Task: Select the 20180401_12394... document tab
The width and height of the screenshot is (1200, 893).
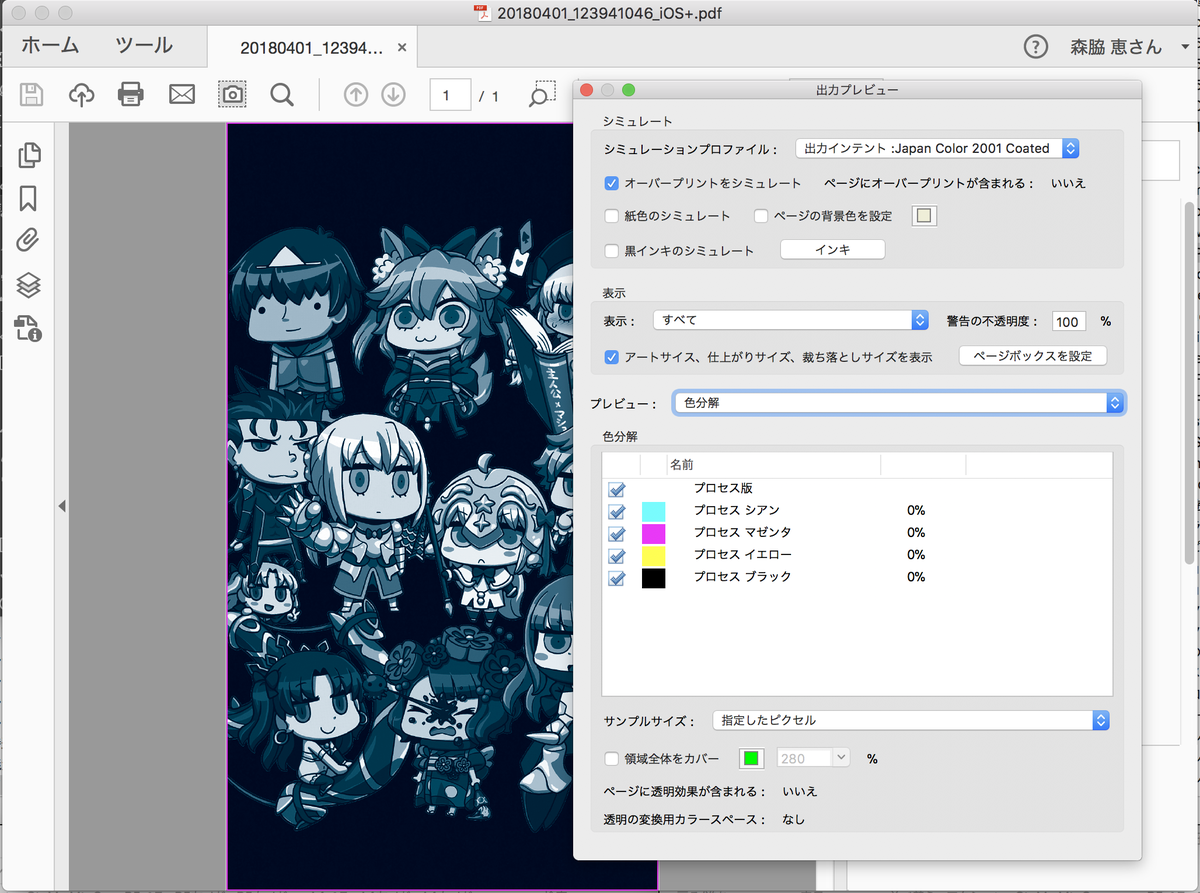Action: (x=311, y=47)
